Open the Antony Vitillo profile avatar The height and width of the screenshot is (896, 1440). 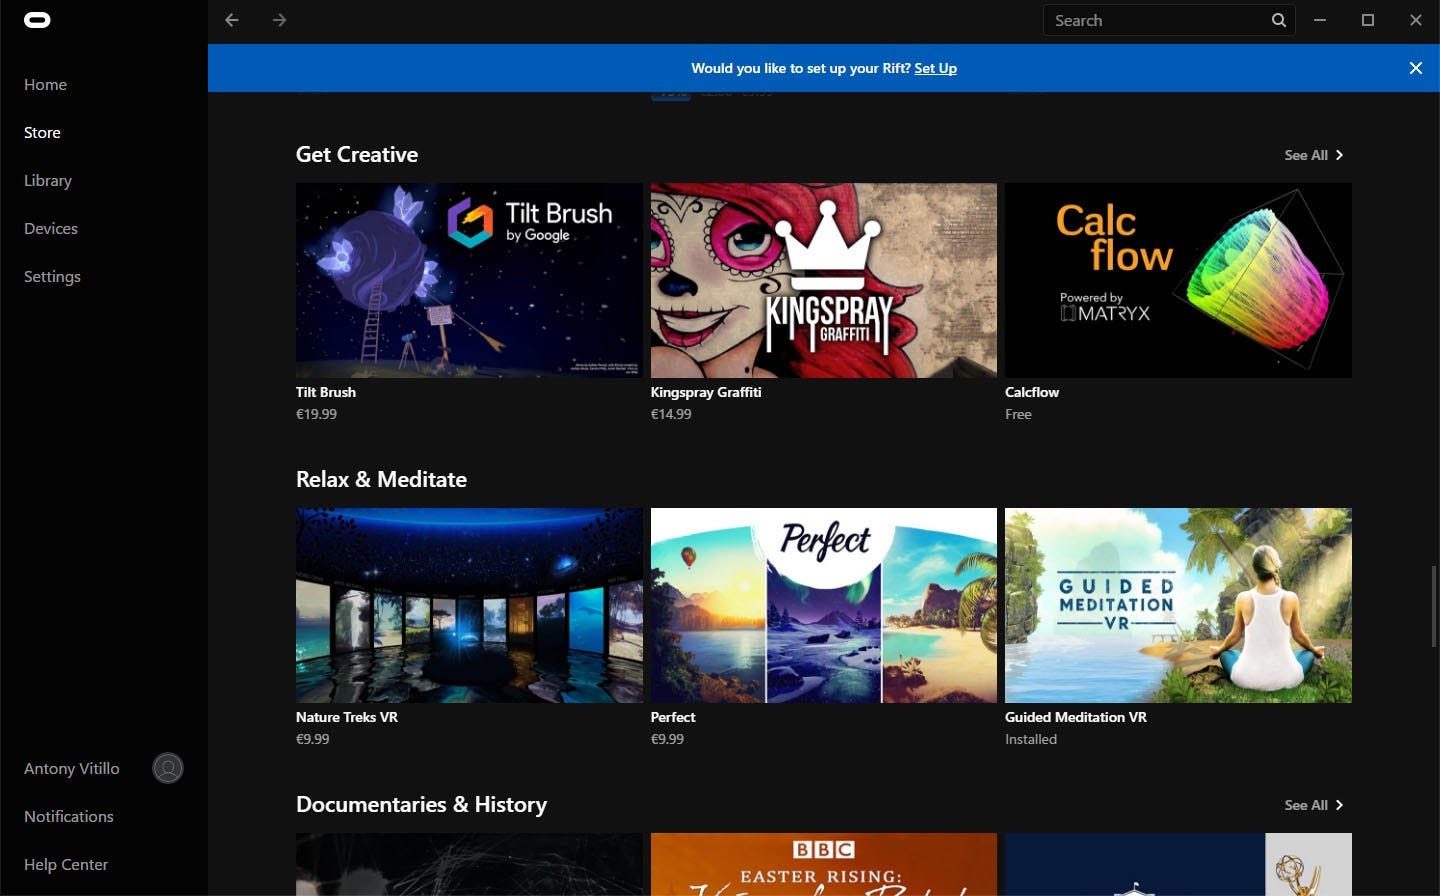coord(168,768)
